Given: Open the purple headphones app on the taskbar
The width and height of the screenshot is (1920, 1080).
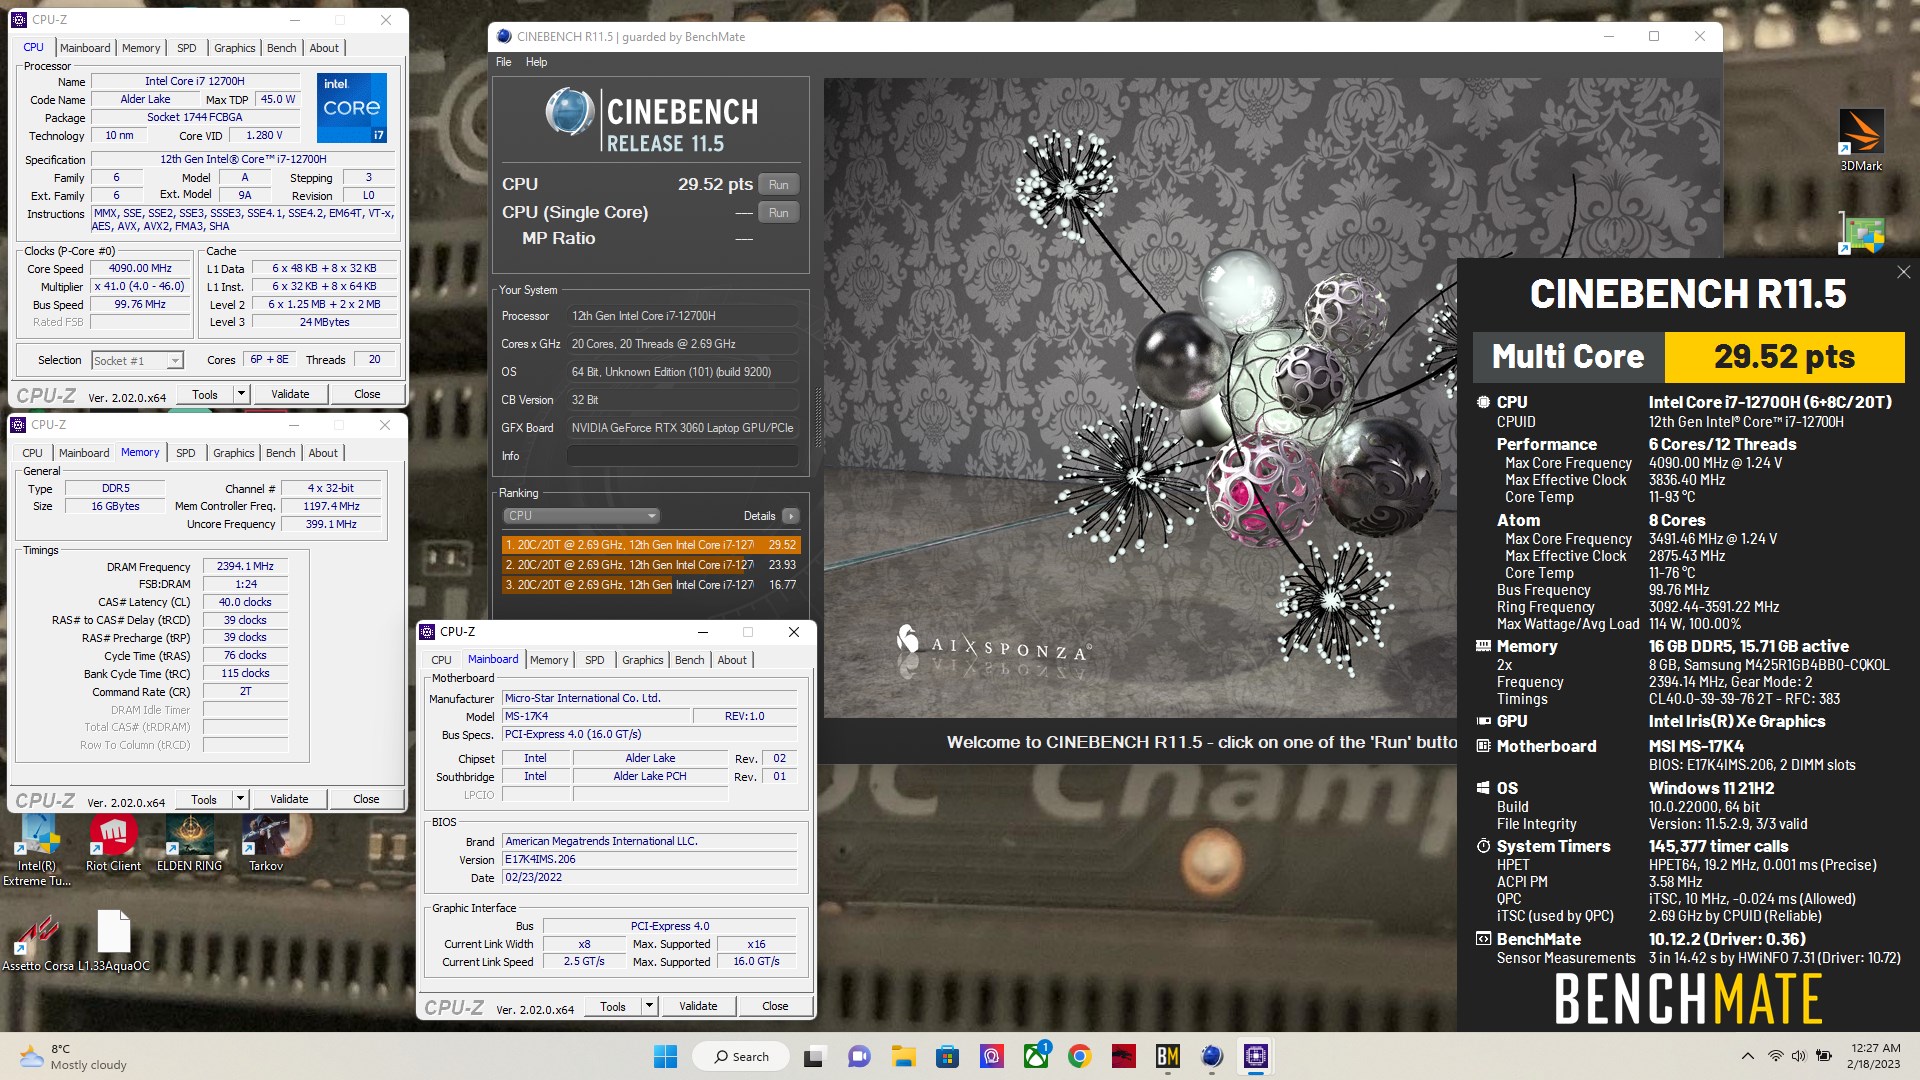Looking at the screenshot, I should 991,1056.
